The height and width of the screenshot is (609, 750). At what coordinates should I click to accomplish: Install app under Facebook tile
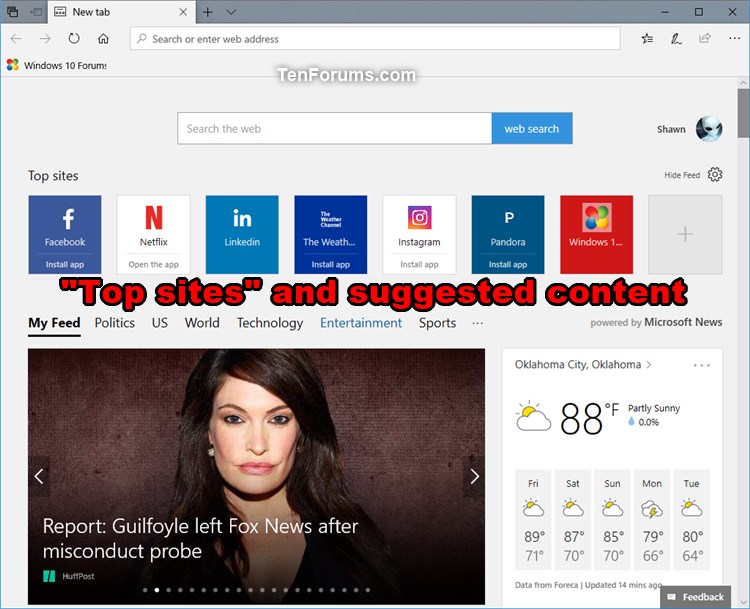(65, 264)
